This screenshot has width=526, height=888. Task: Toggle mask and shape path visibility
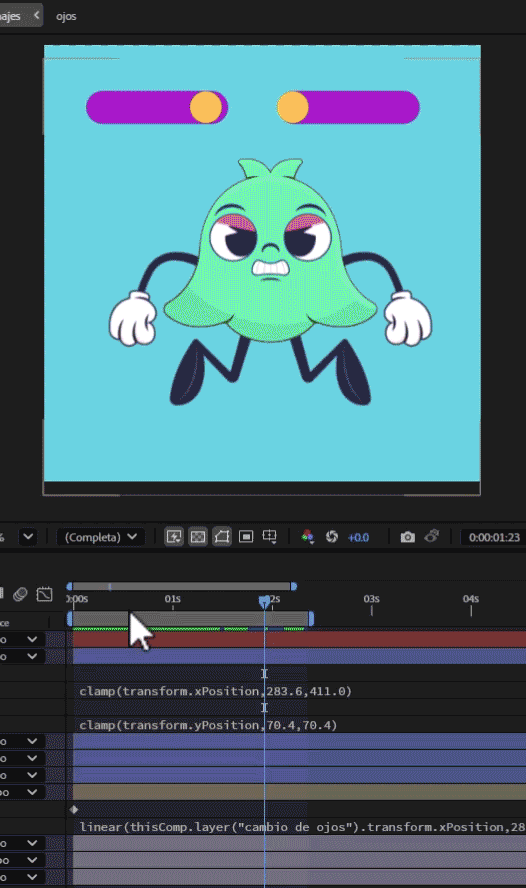point(222,536)
